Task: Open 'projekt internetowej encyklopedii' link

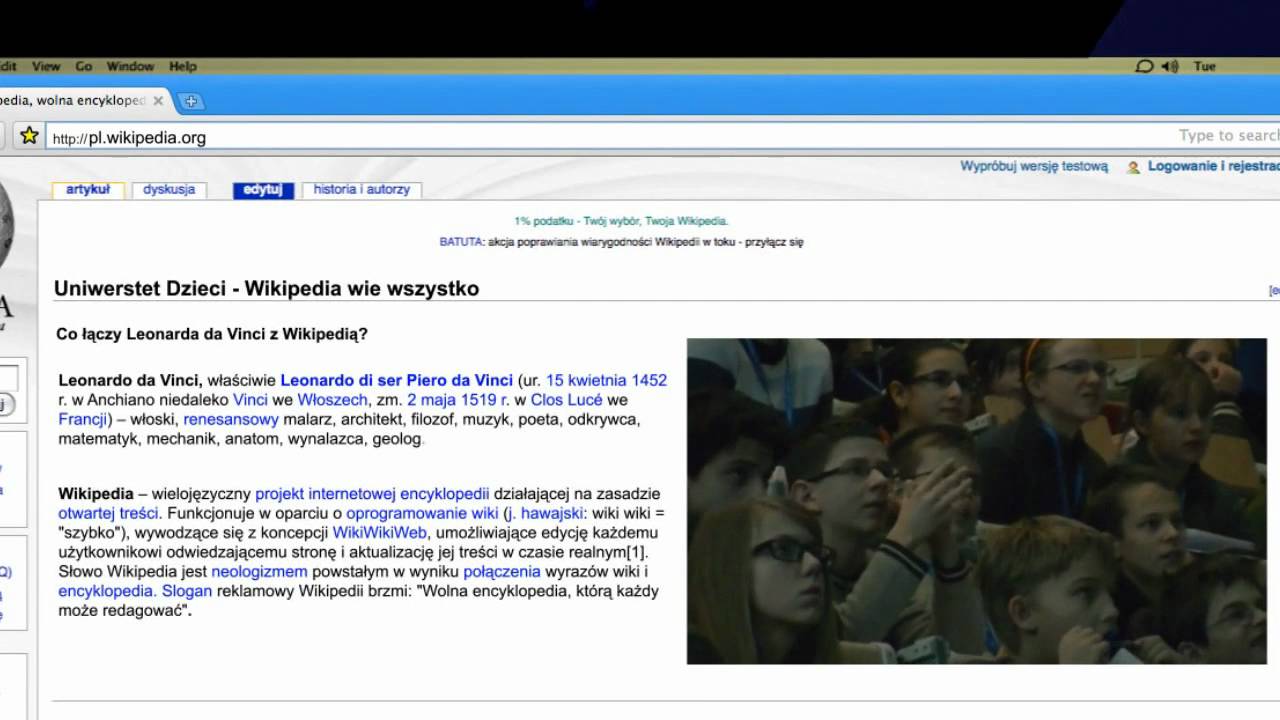Action: tap(372, 494)
